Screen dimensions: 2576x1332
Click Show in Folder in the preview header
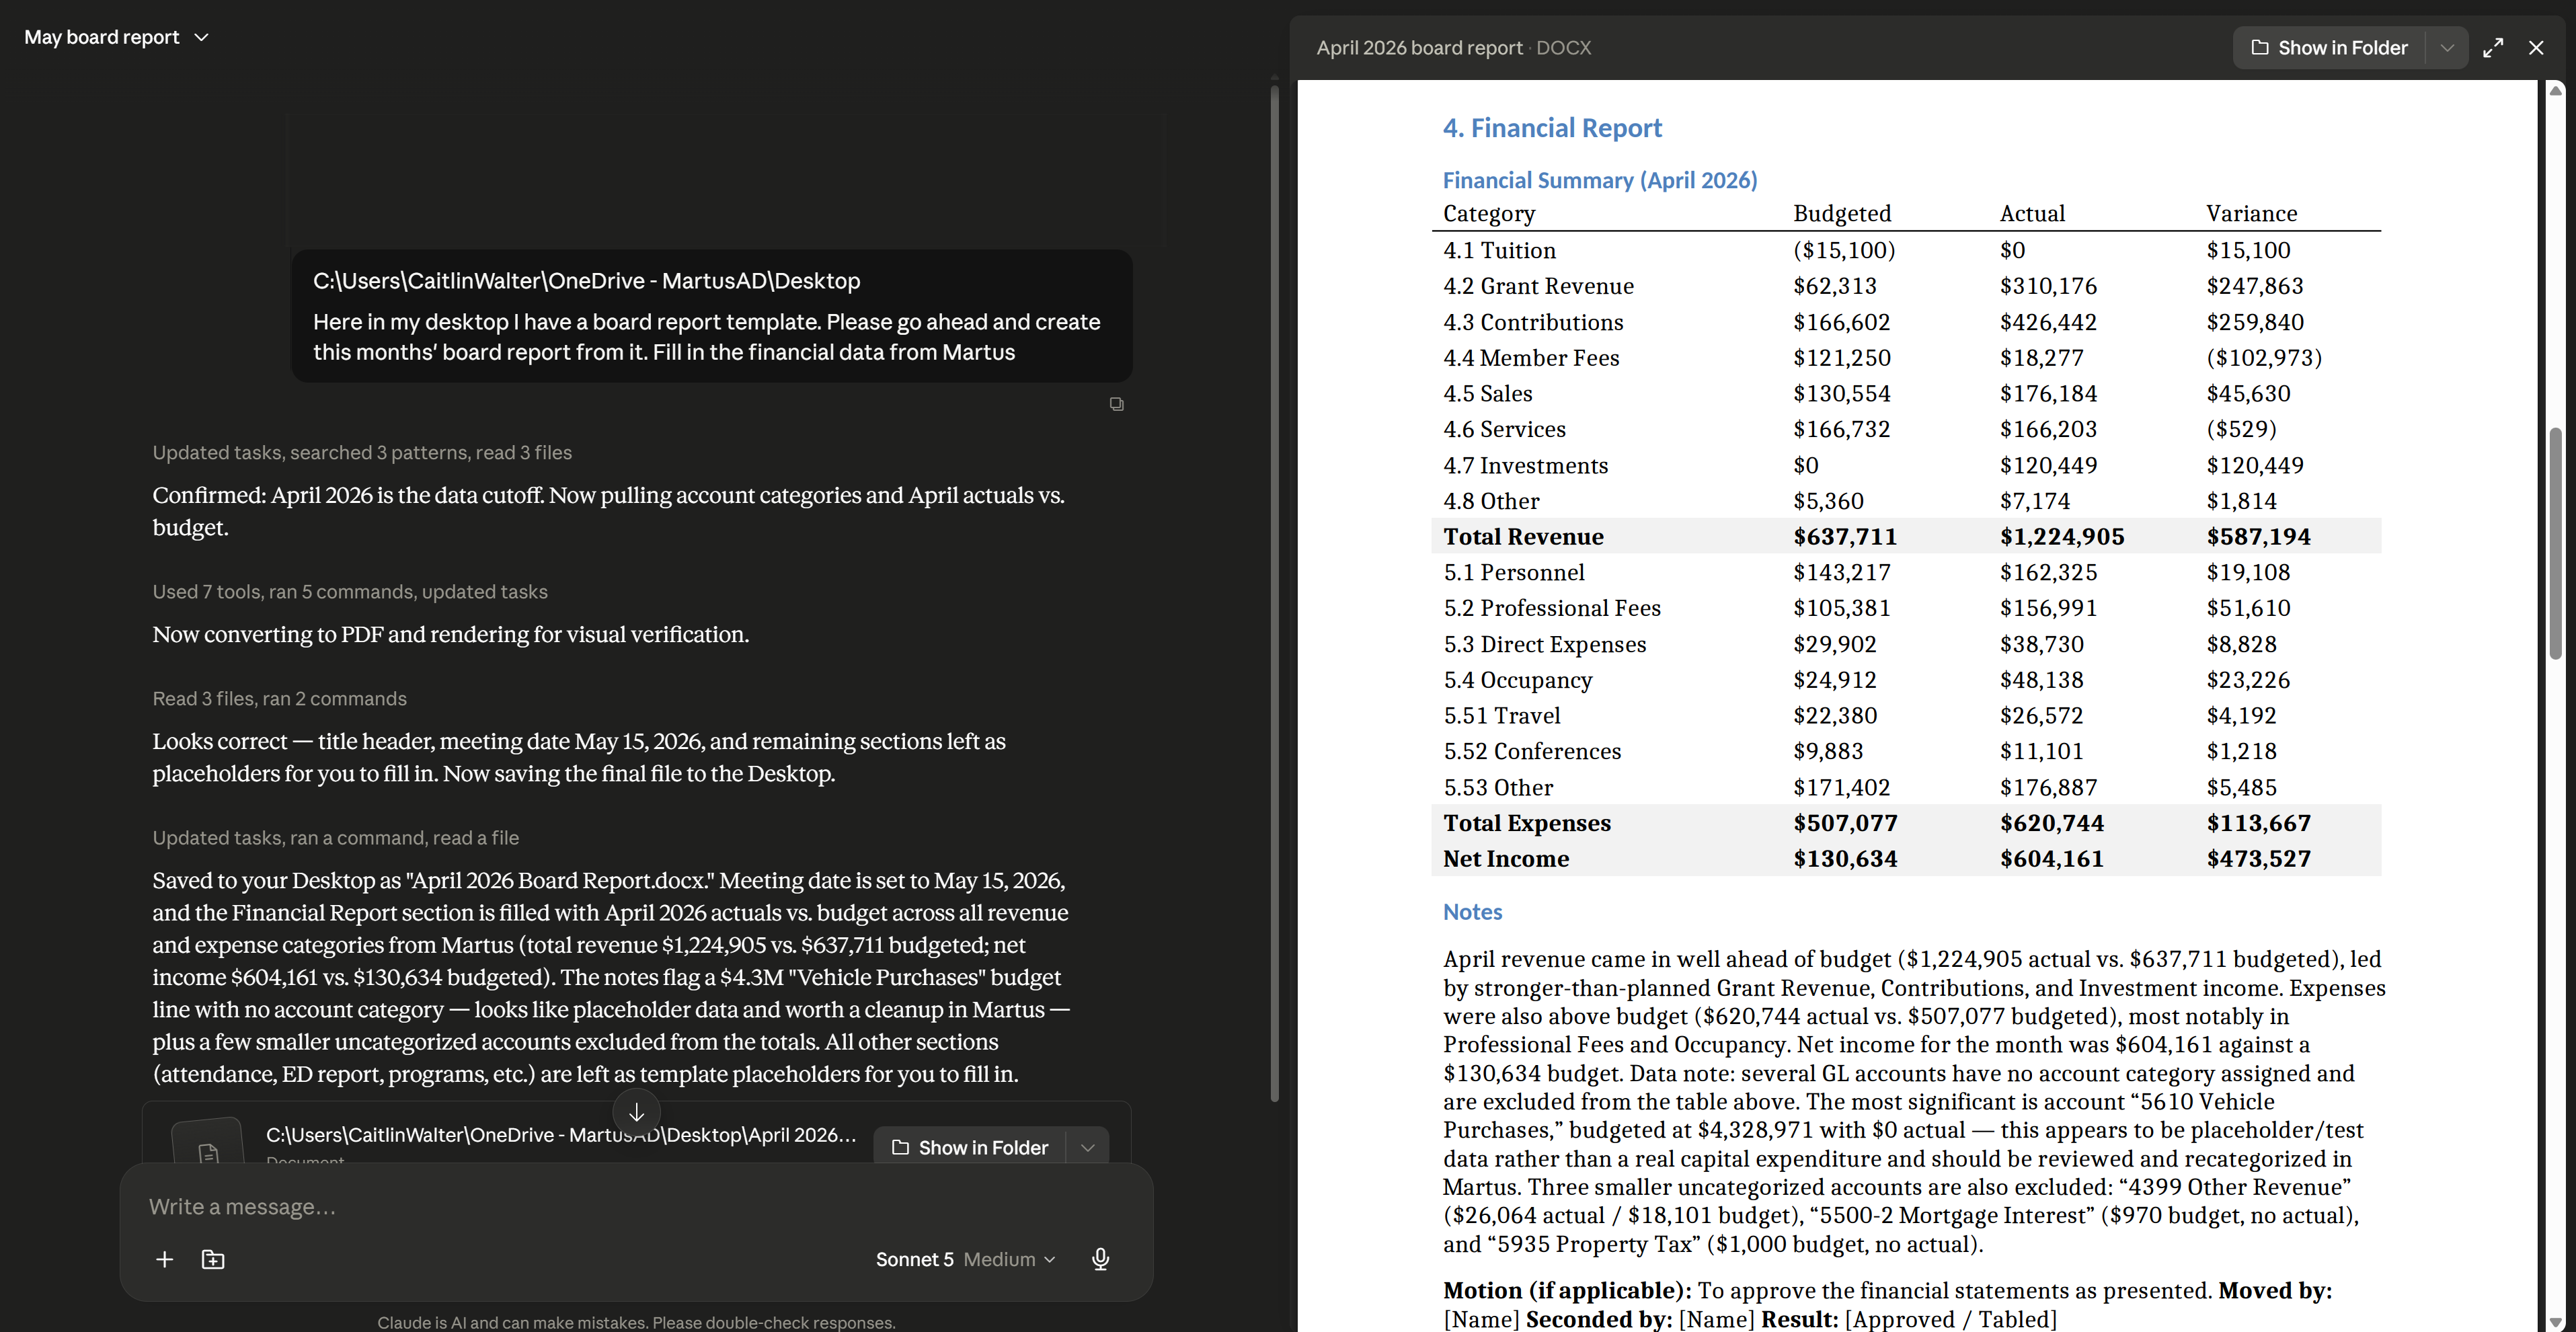[2329, 48]
